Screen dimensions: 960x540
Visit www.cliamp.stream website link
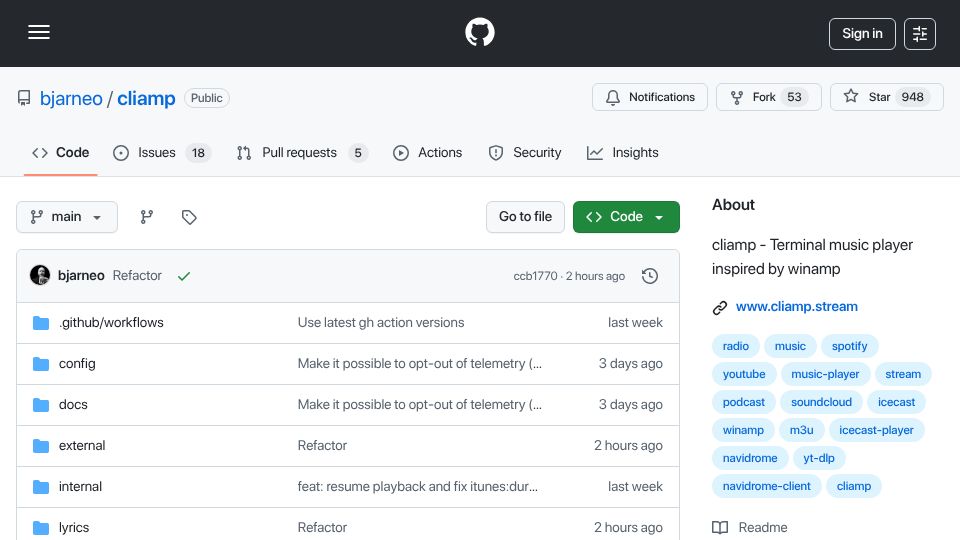(x=797, y=307)
